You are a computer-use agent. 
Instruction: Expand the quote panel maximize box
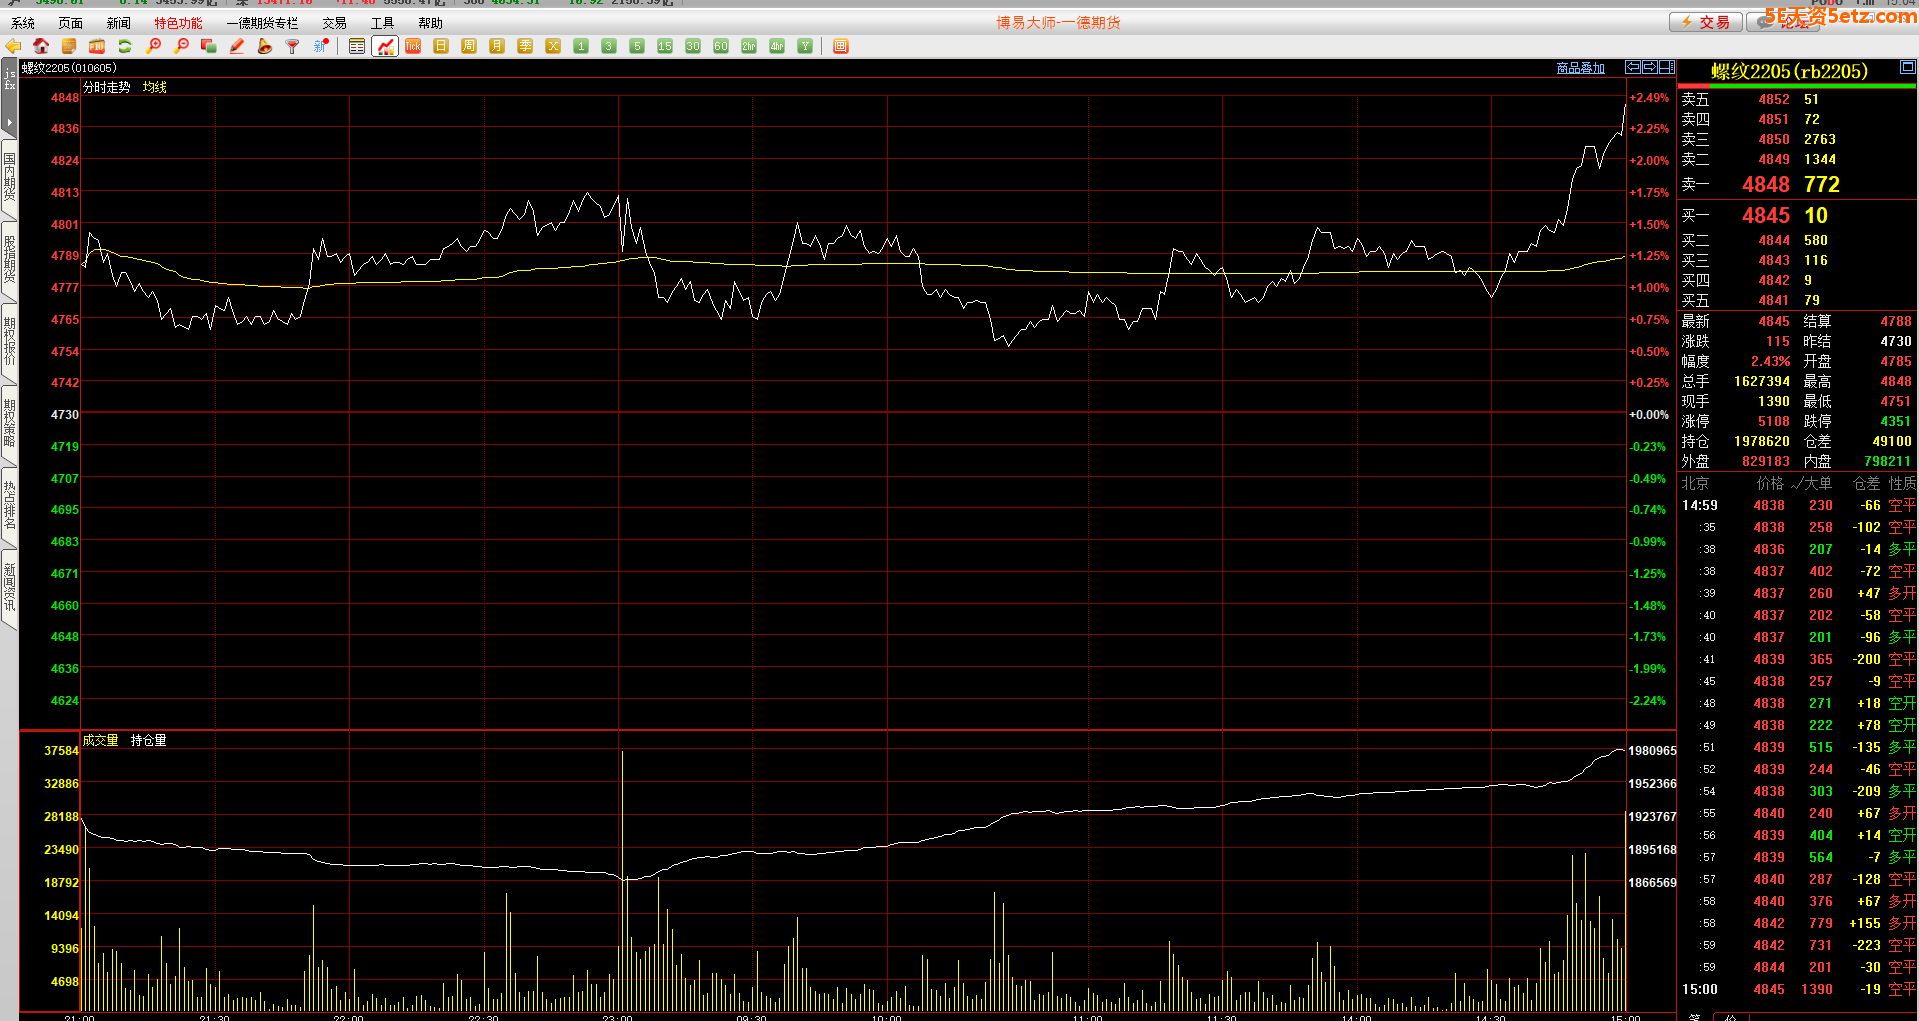1907,67
